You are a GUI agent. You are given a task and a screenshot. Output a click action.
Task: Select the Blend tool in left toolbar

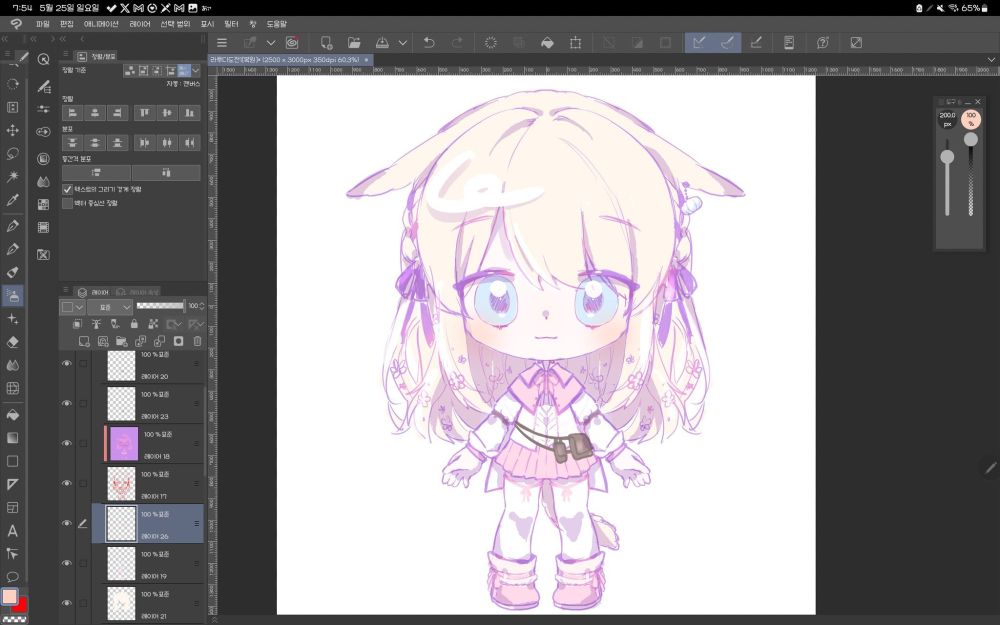click(x=12, y=365)
